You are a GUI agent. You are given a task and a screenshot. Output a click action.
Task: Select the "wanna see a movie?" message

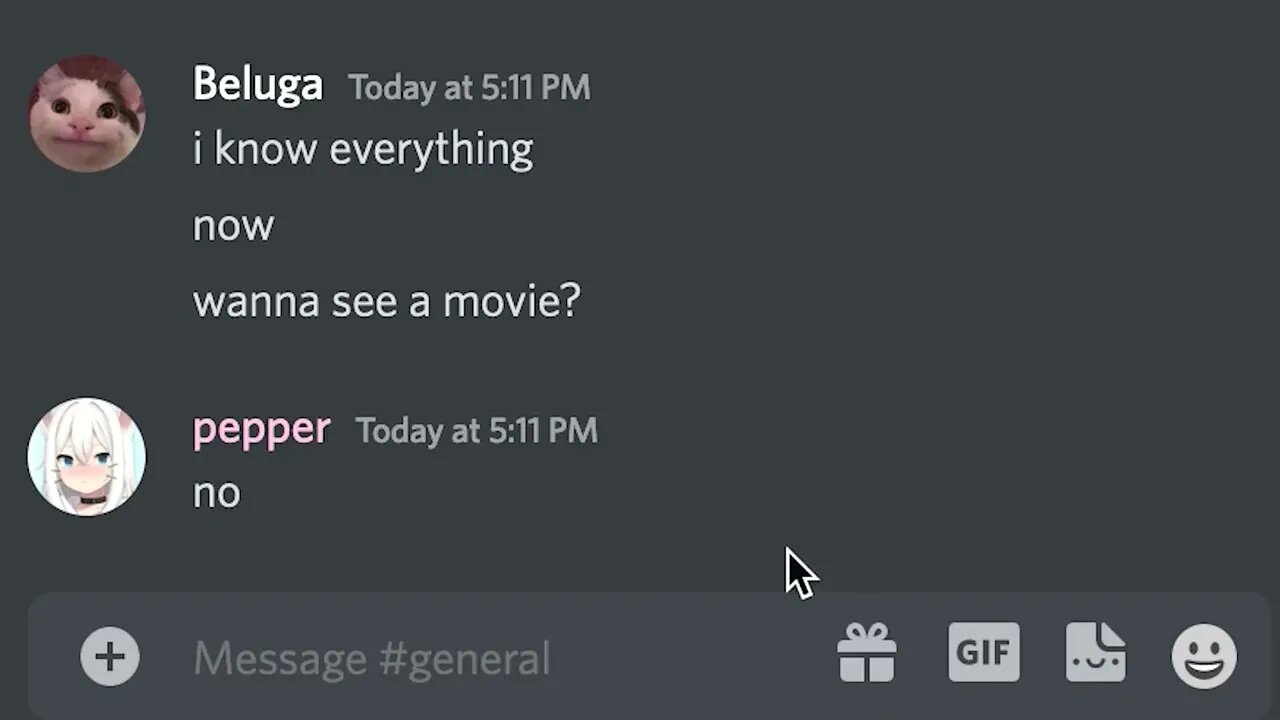click(386, 301)
